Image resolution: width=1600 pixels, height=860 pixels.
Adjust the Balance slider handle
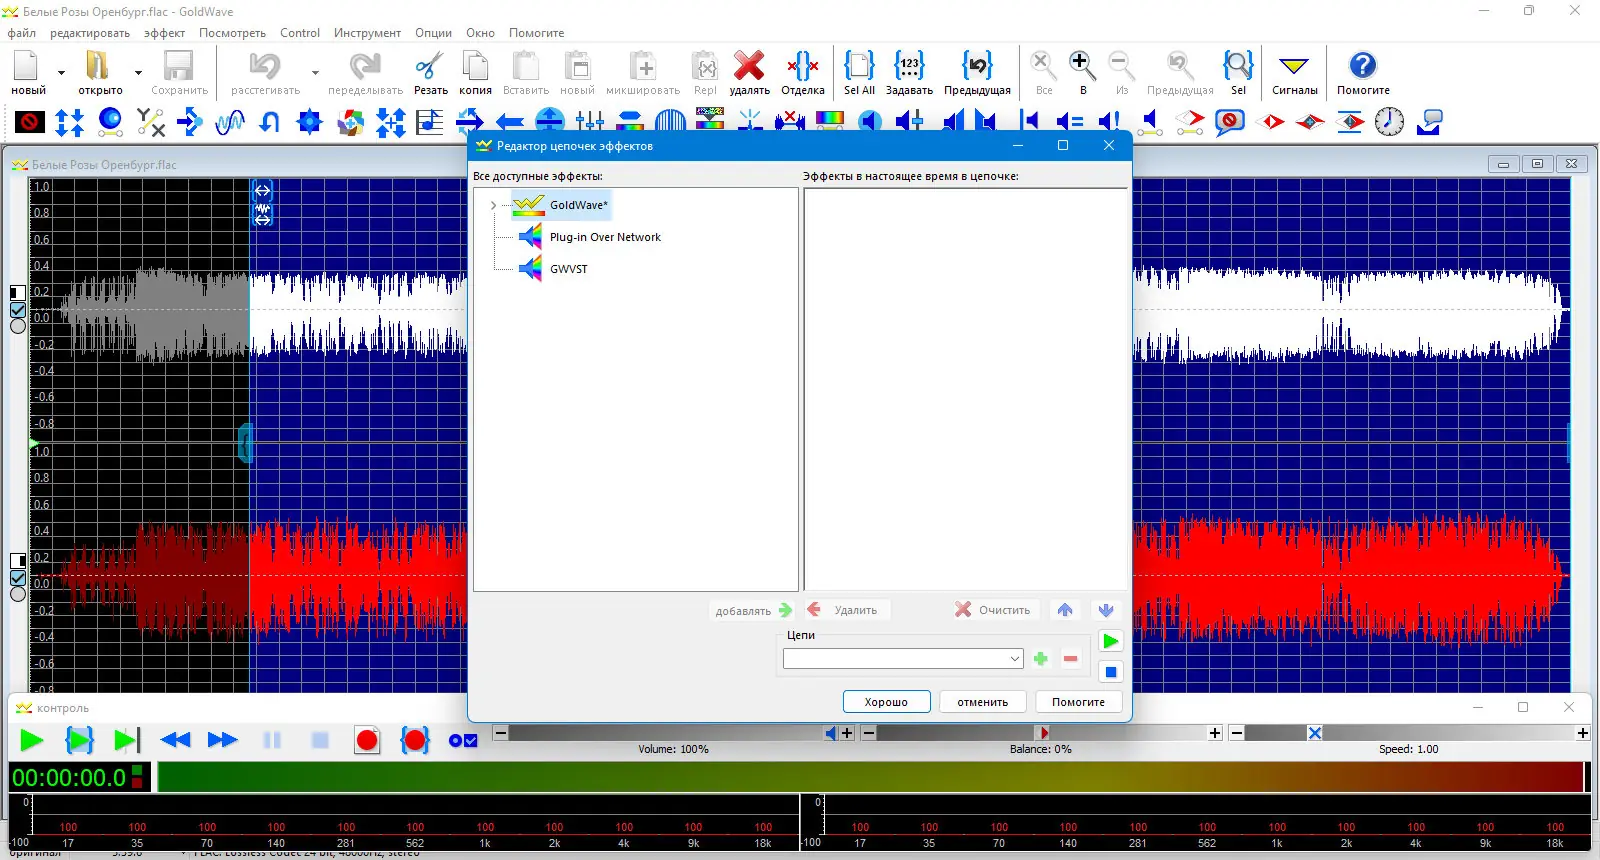[x=1042, y=733]
